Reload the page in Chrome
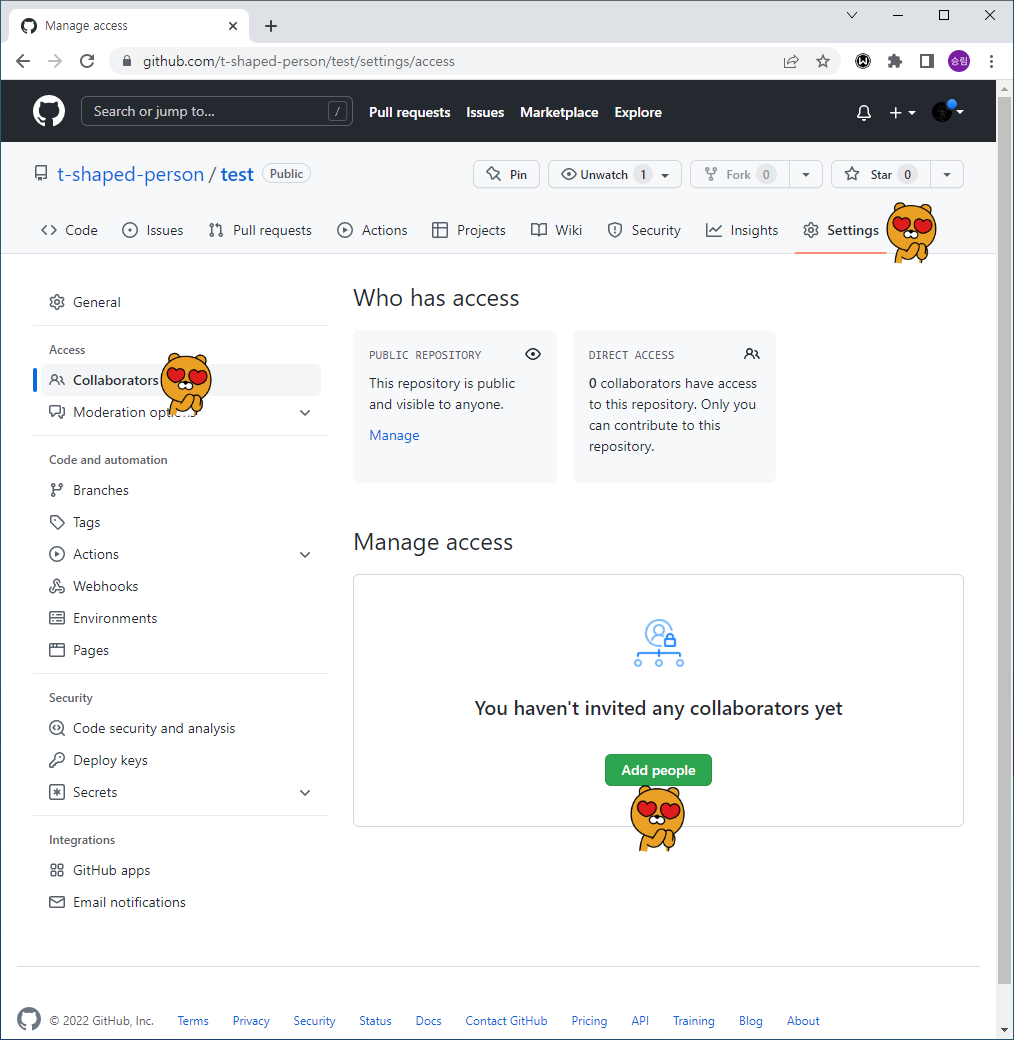Screen dimensions: 1014x1040 pos(87,61)
